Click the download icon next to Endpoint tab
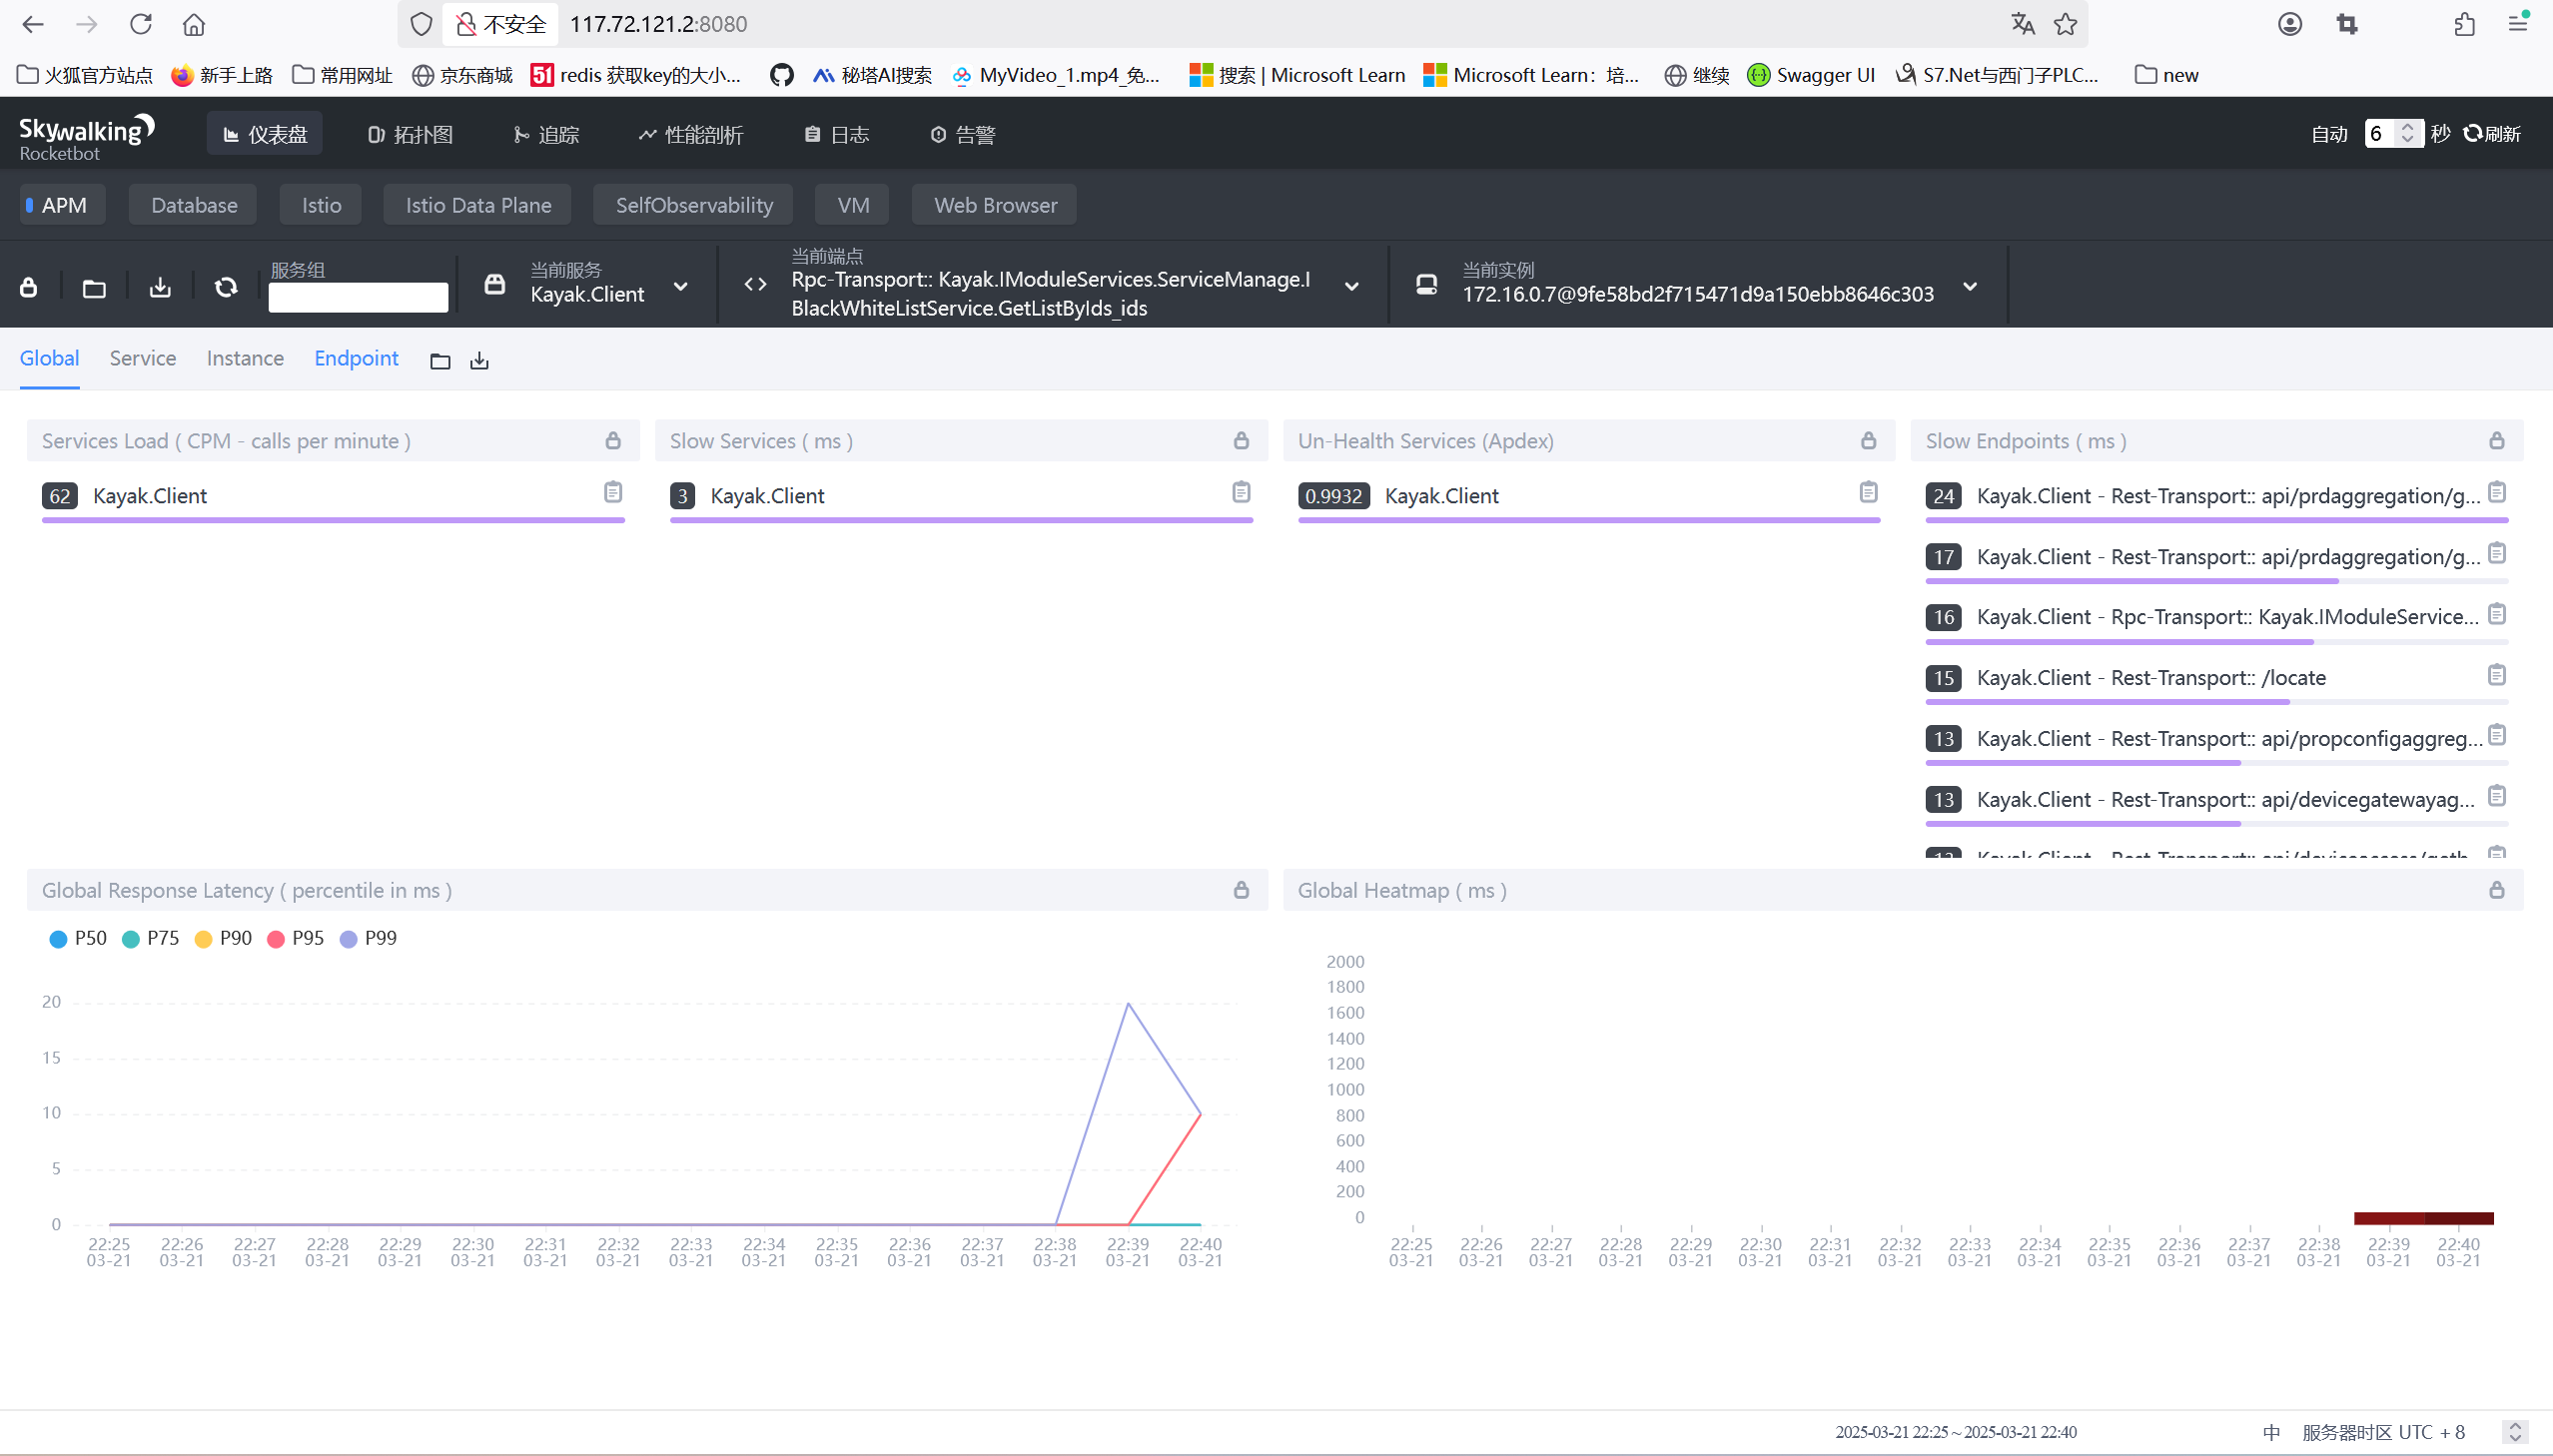The height and width of the screenshot is (1456, 2553). point(479,361)
